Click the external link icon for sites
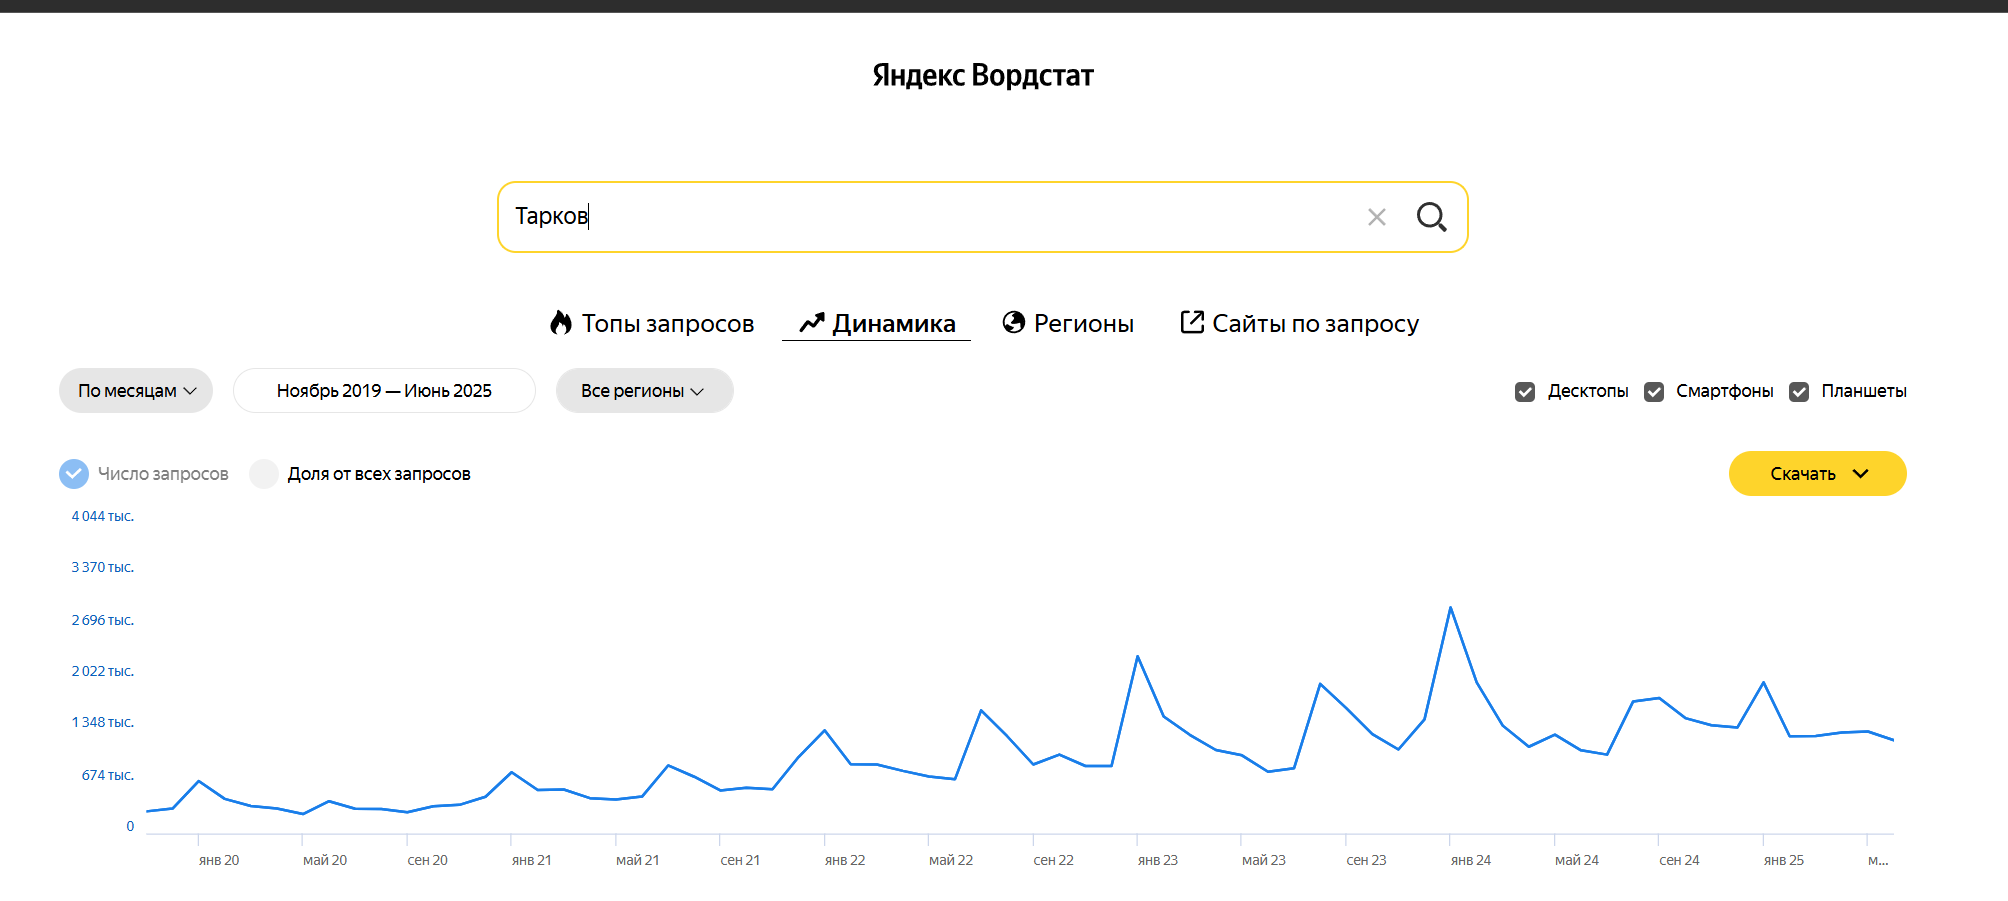Screen dimensions: 2008x901 click(x=1191, y=322)
